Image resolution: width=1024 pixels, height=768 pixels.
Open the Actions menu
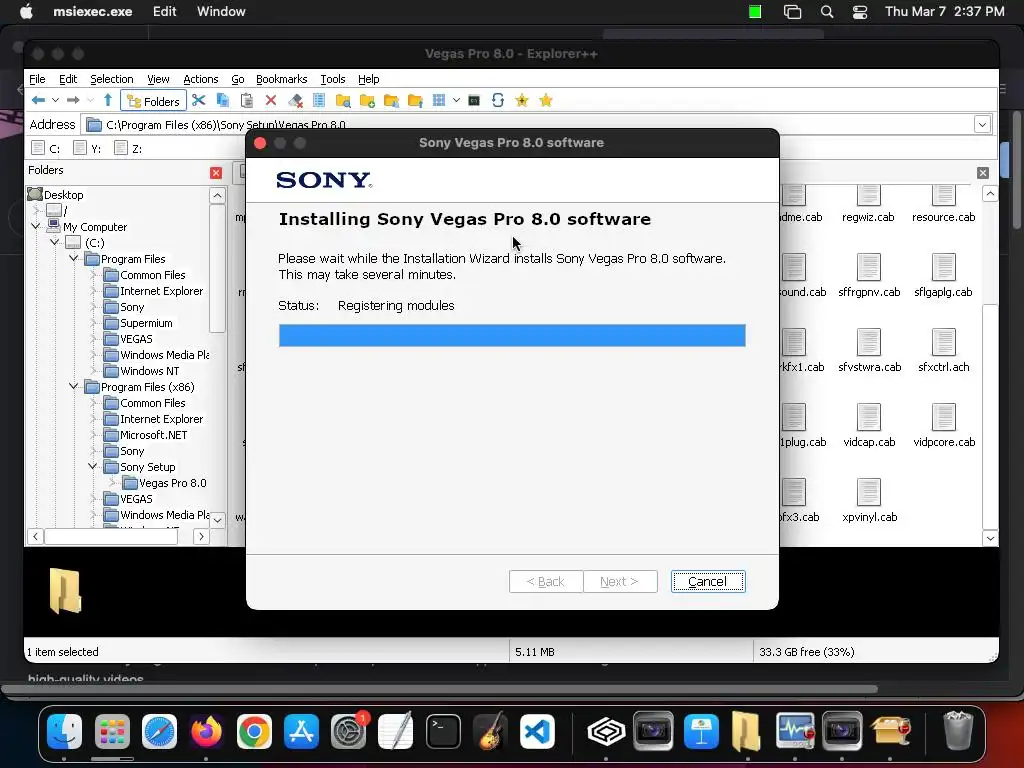[x=200, y=79]
